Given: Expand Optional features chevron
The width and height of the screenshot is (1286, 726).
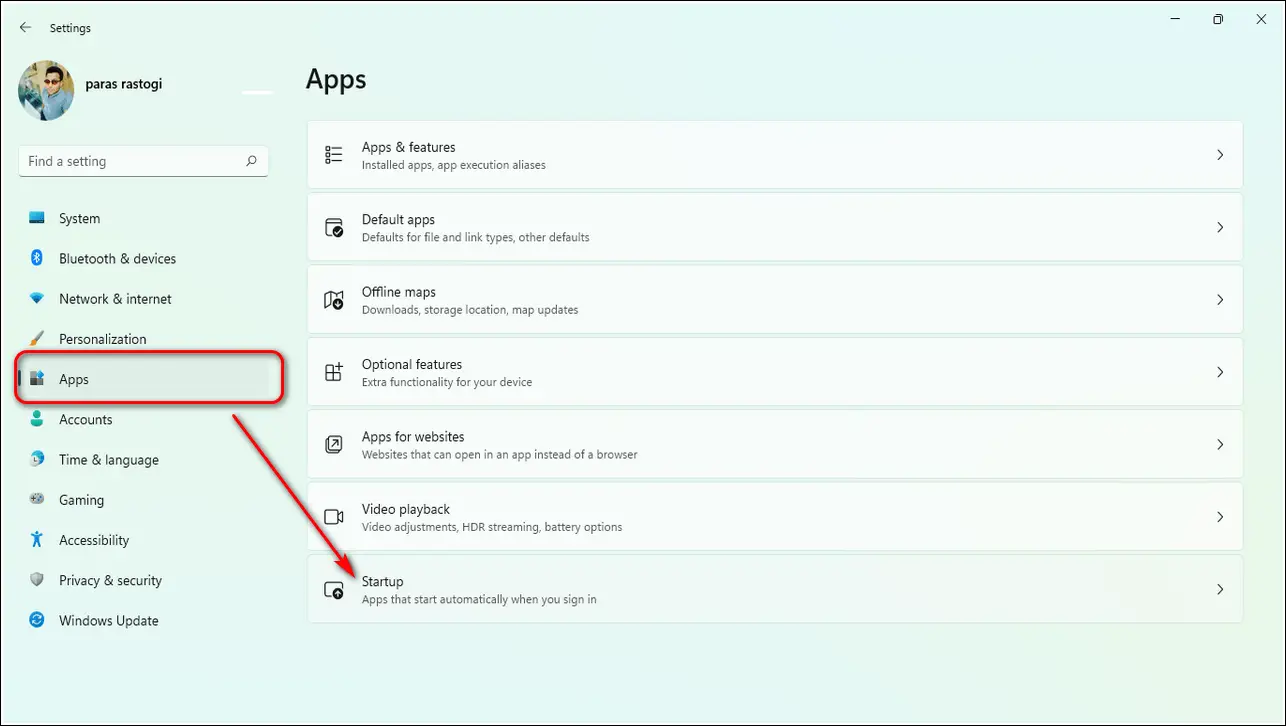Looking at the screenshot, I should click(1220, 372).
